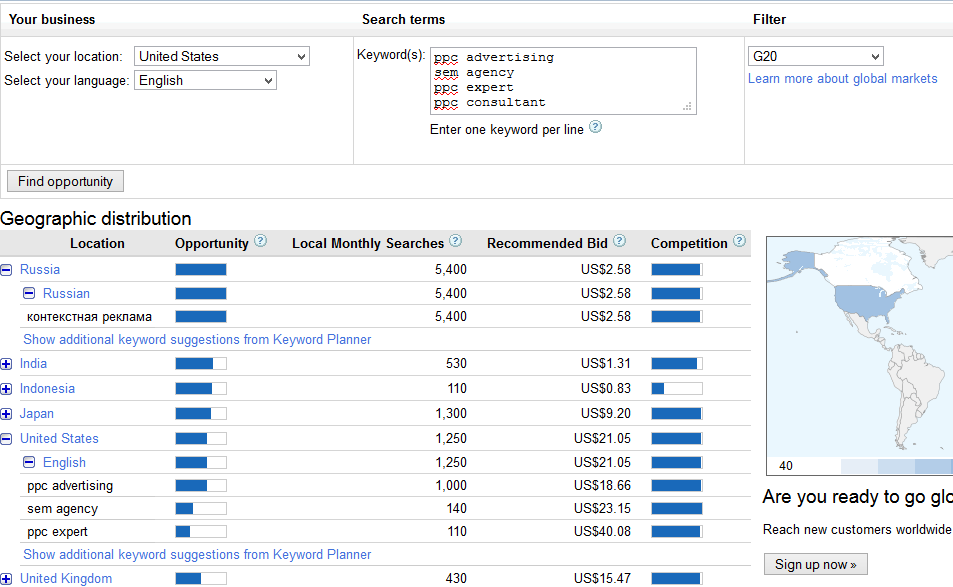Click the Sign up now button
Image resolution: width=953 pixels, height=587 pixels.
coord(815,564)
